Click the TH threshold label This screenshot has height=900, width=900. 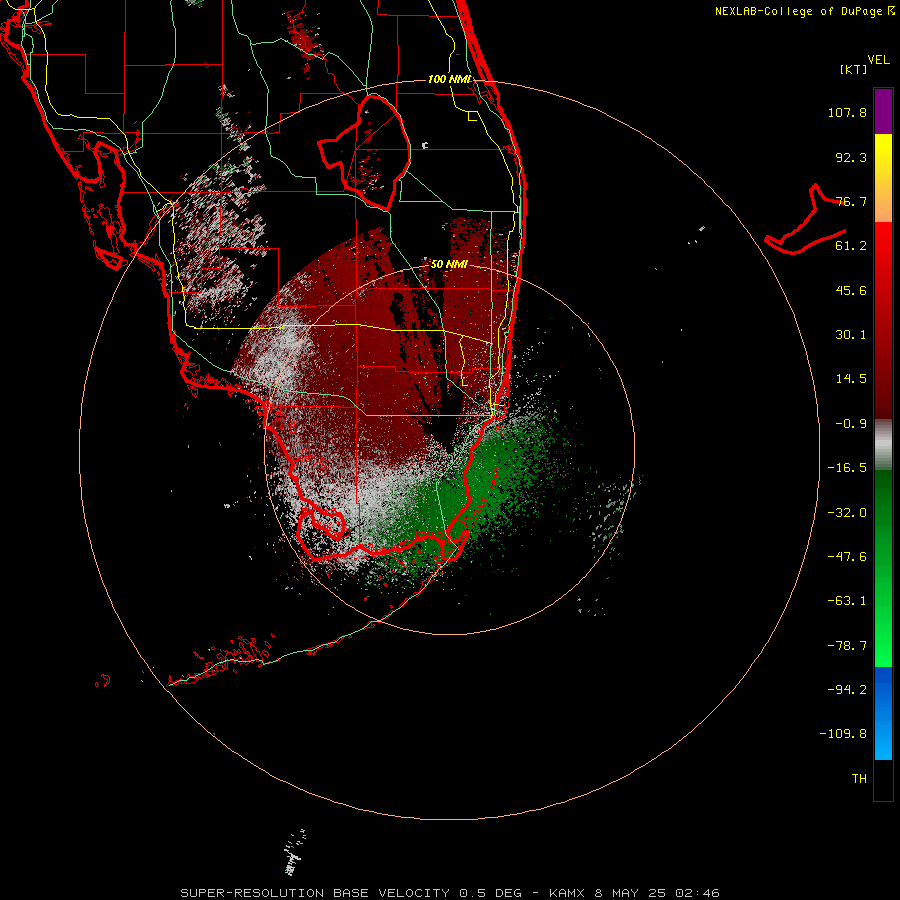859,779
